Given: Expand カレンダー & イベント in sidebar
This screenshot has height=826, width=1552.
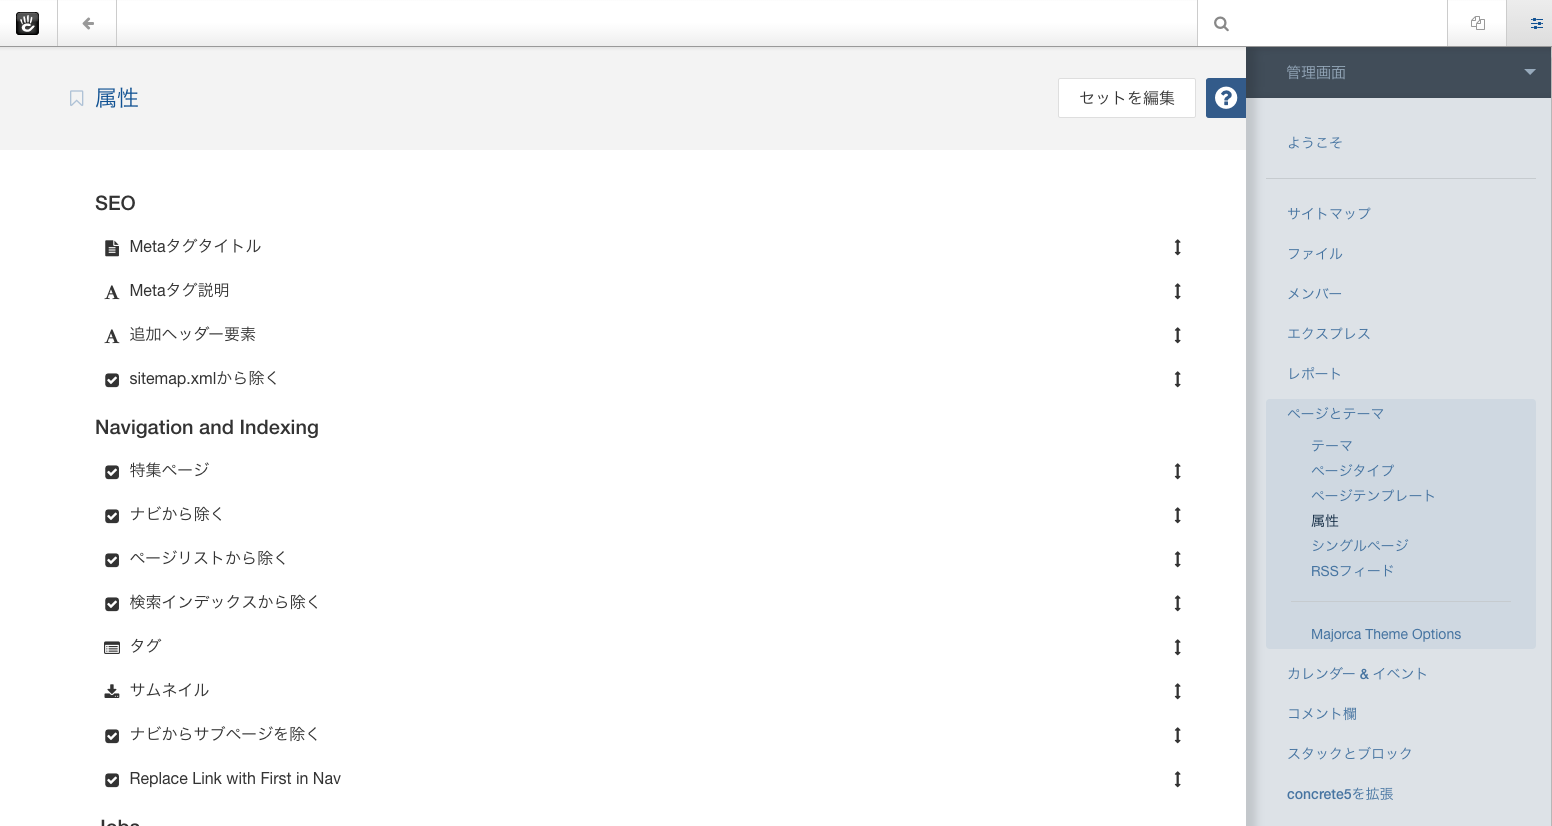Looking at the screenshot, I should (1357, 673).
